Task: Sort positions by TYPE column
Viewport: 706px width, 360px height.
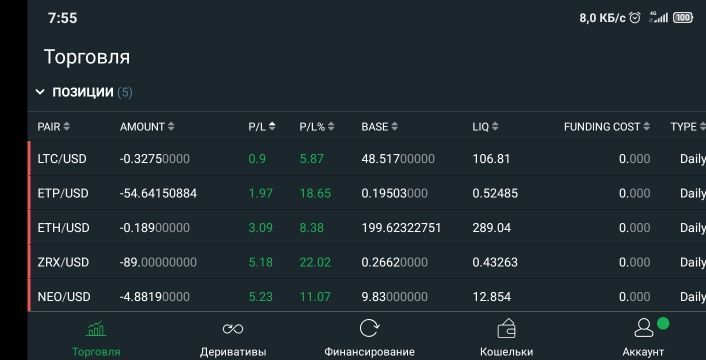Action: point(688,127)
